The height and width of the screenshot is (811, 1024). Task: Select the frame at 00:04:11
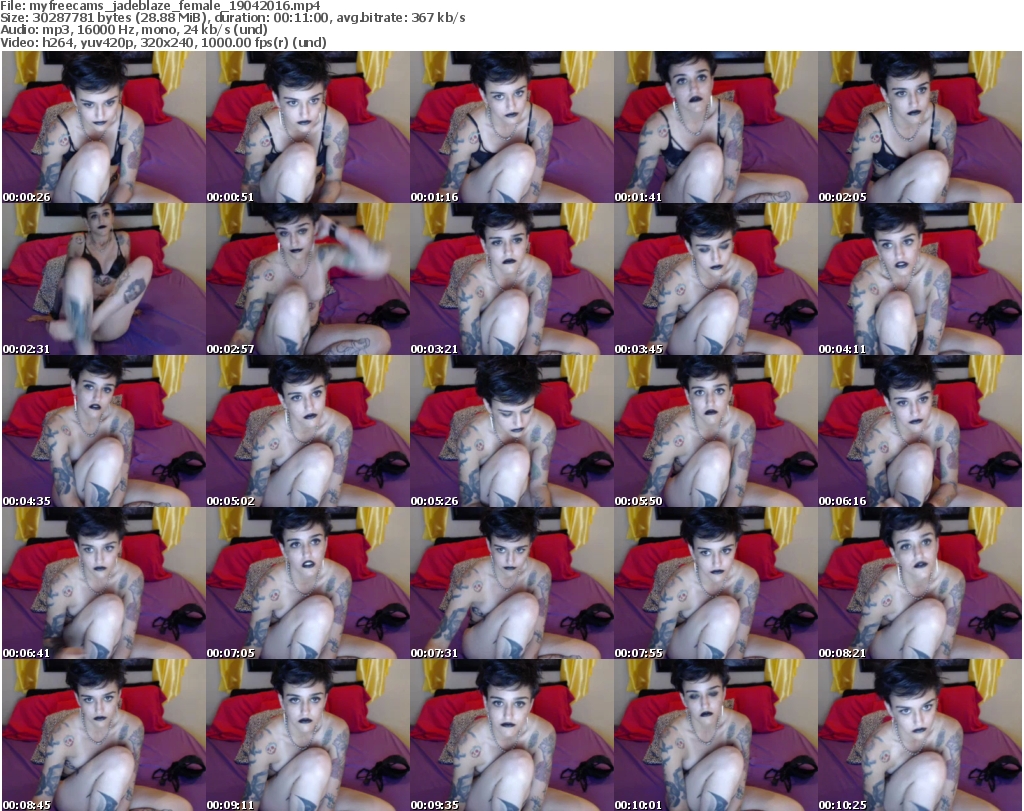920,279
